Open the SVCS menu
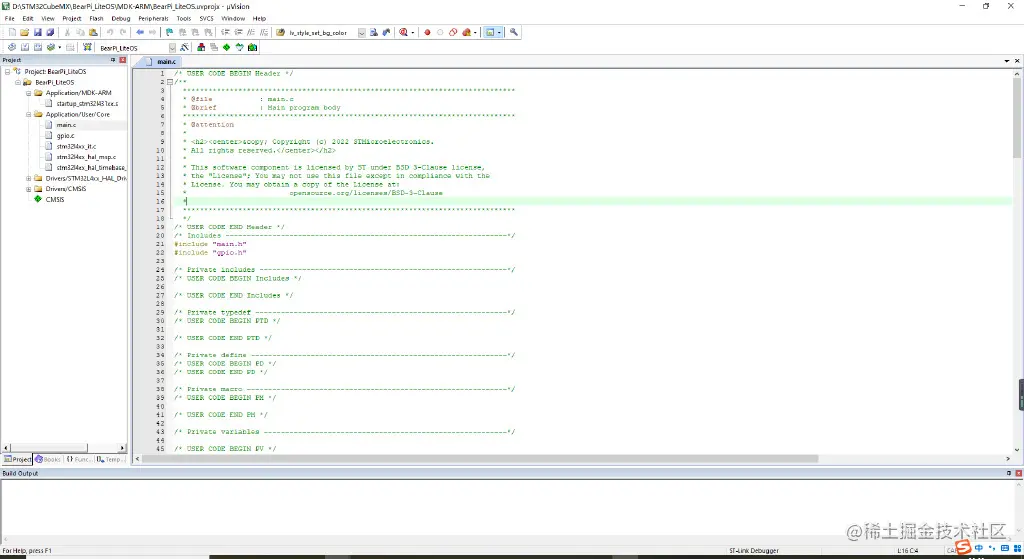 click(x=206, y=18)
